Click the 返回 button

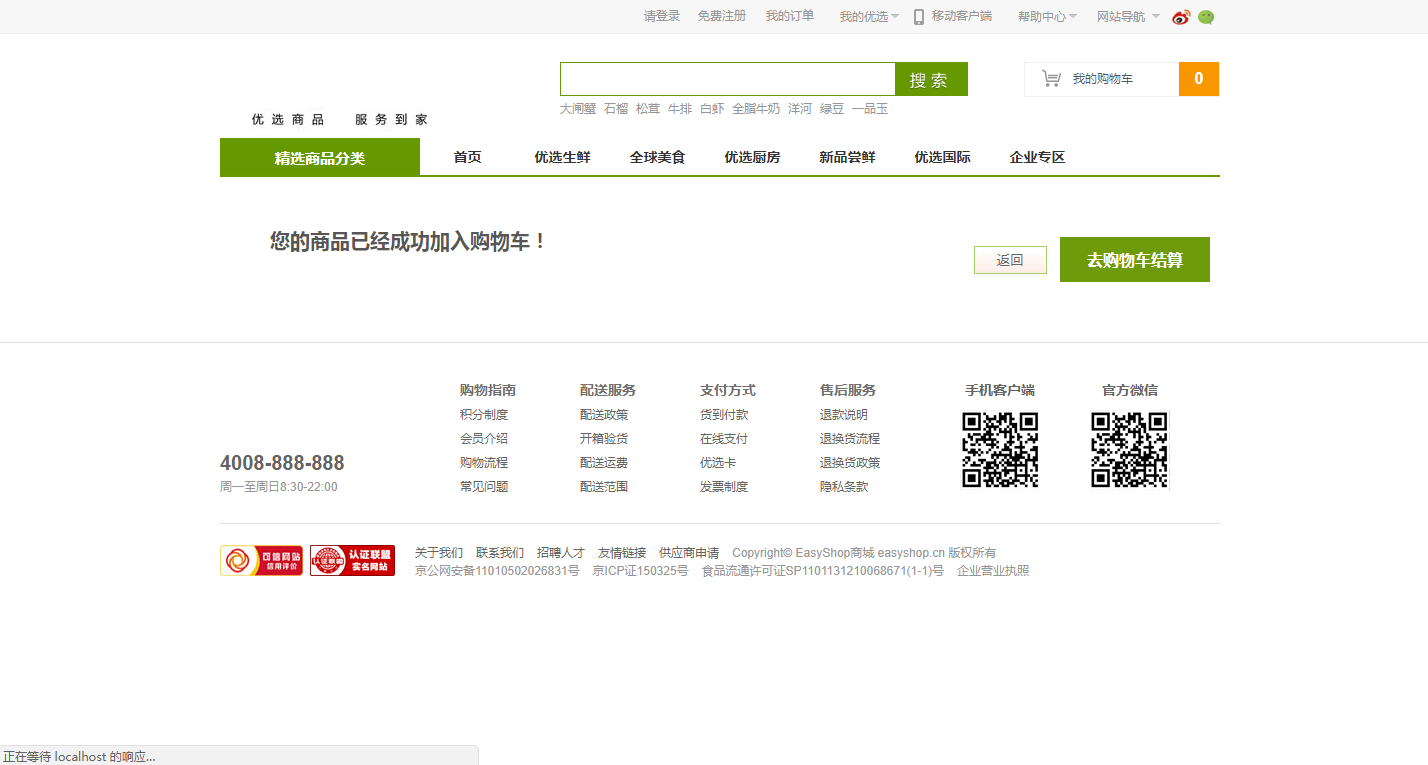[1010, 260]
